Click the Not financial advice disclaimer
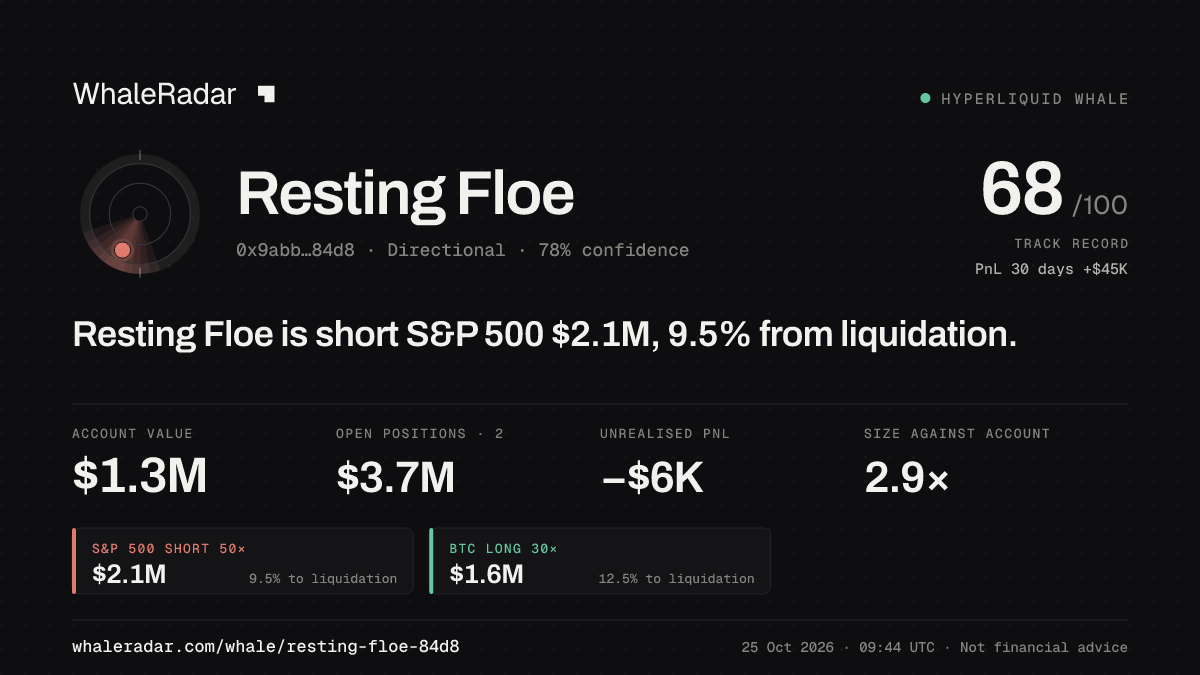Viewport: 1200px width, 675px height. click(x=1044, y=648)
